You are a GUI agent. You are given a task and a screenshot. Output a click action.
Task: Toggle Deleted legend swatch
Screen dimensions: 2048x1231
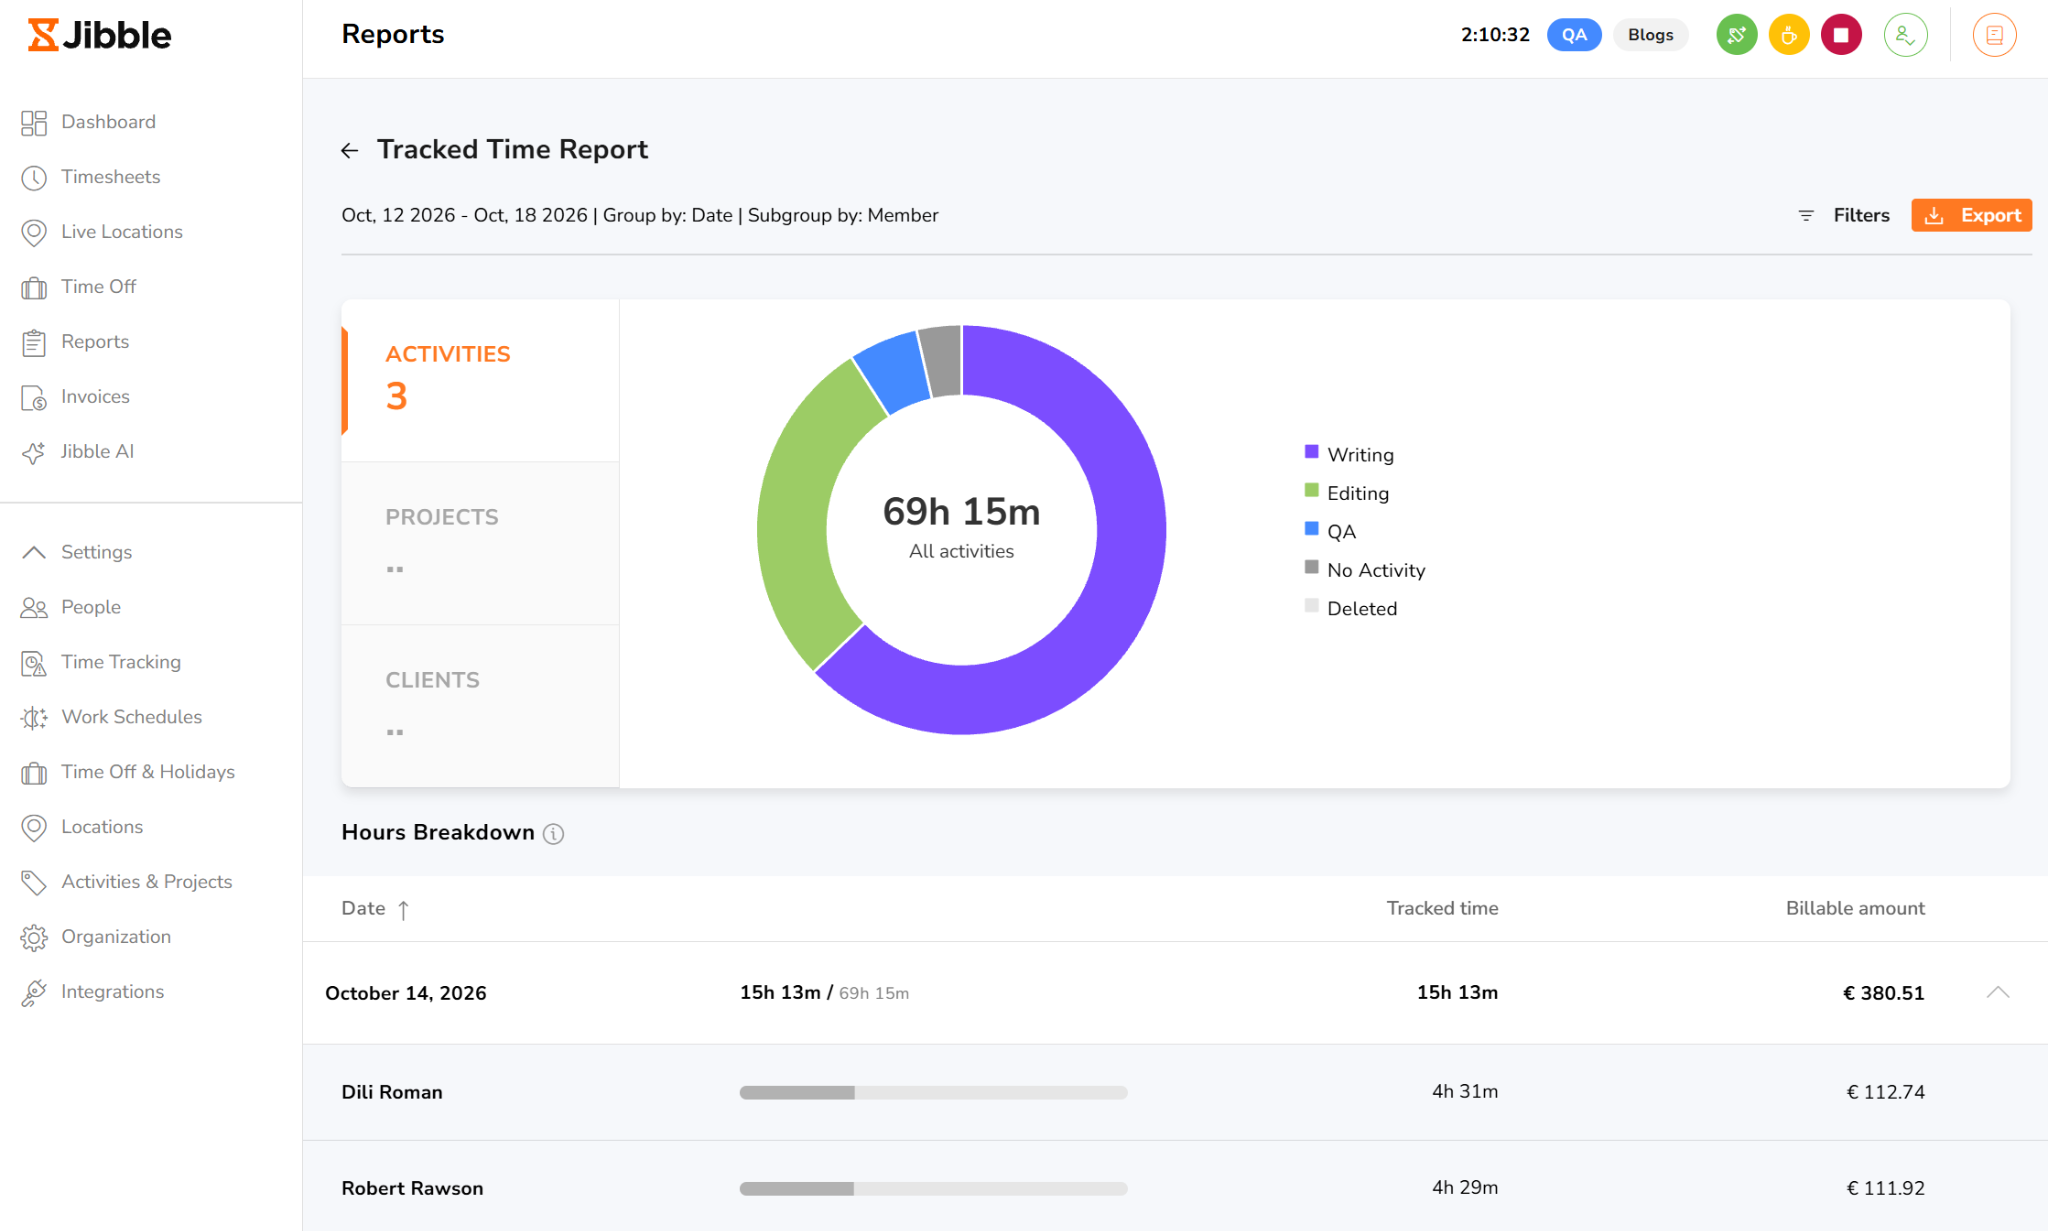pyautogui.click(x=1311, y=606)
